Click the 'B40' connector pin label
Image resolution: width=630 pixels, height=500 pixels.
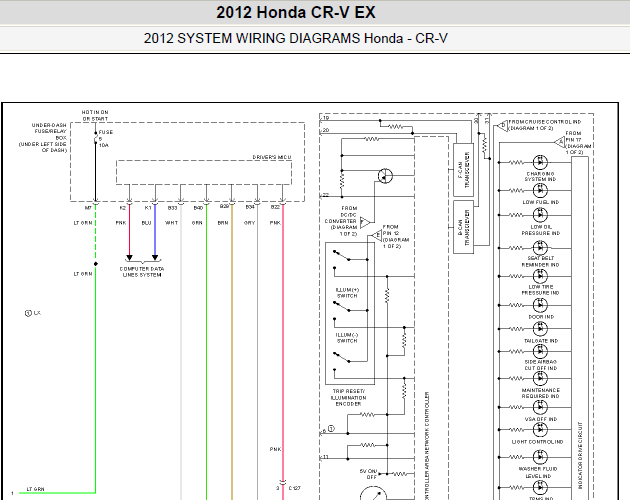(x=198, y=208)
